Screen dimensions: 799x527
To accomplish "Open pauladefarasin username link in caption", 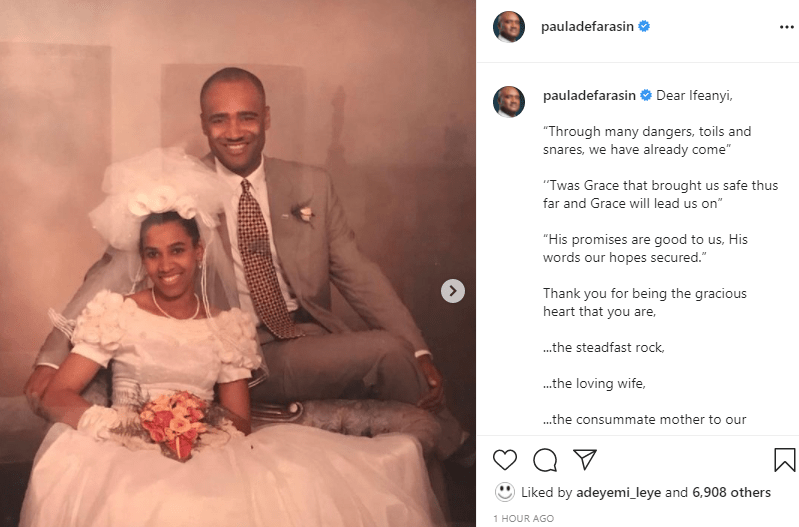I will pyautogui.click(x=589, y=96).
